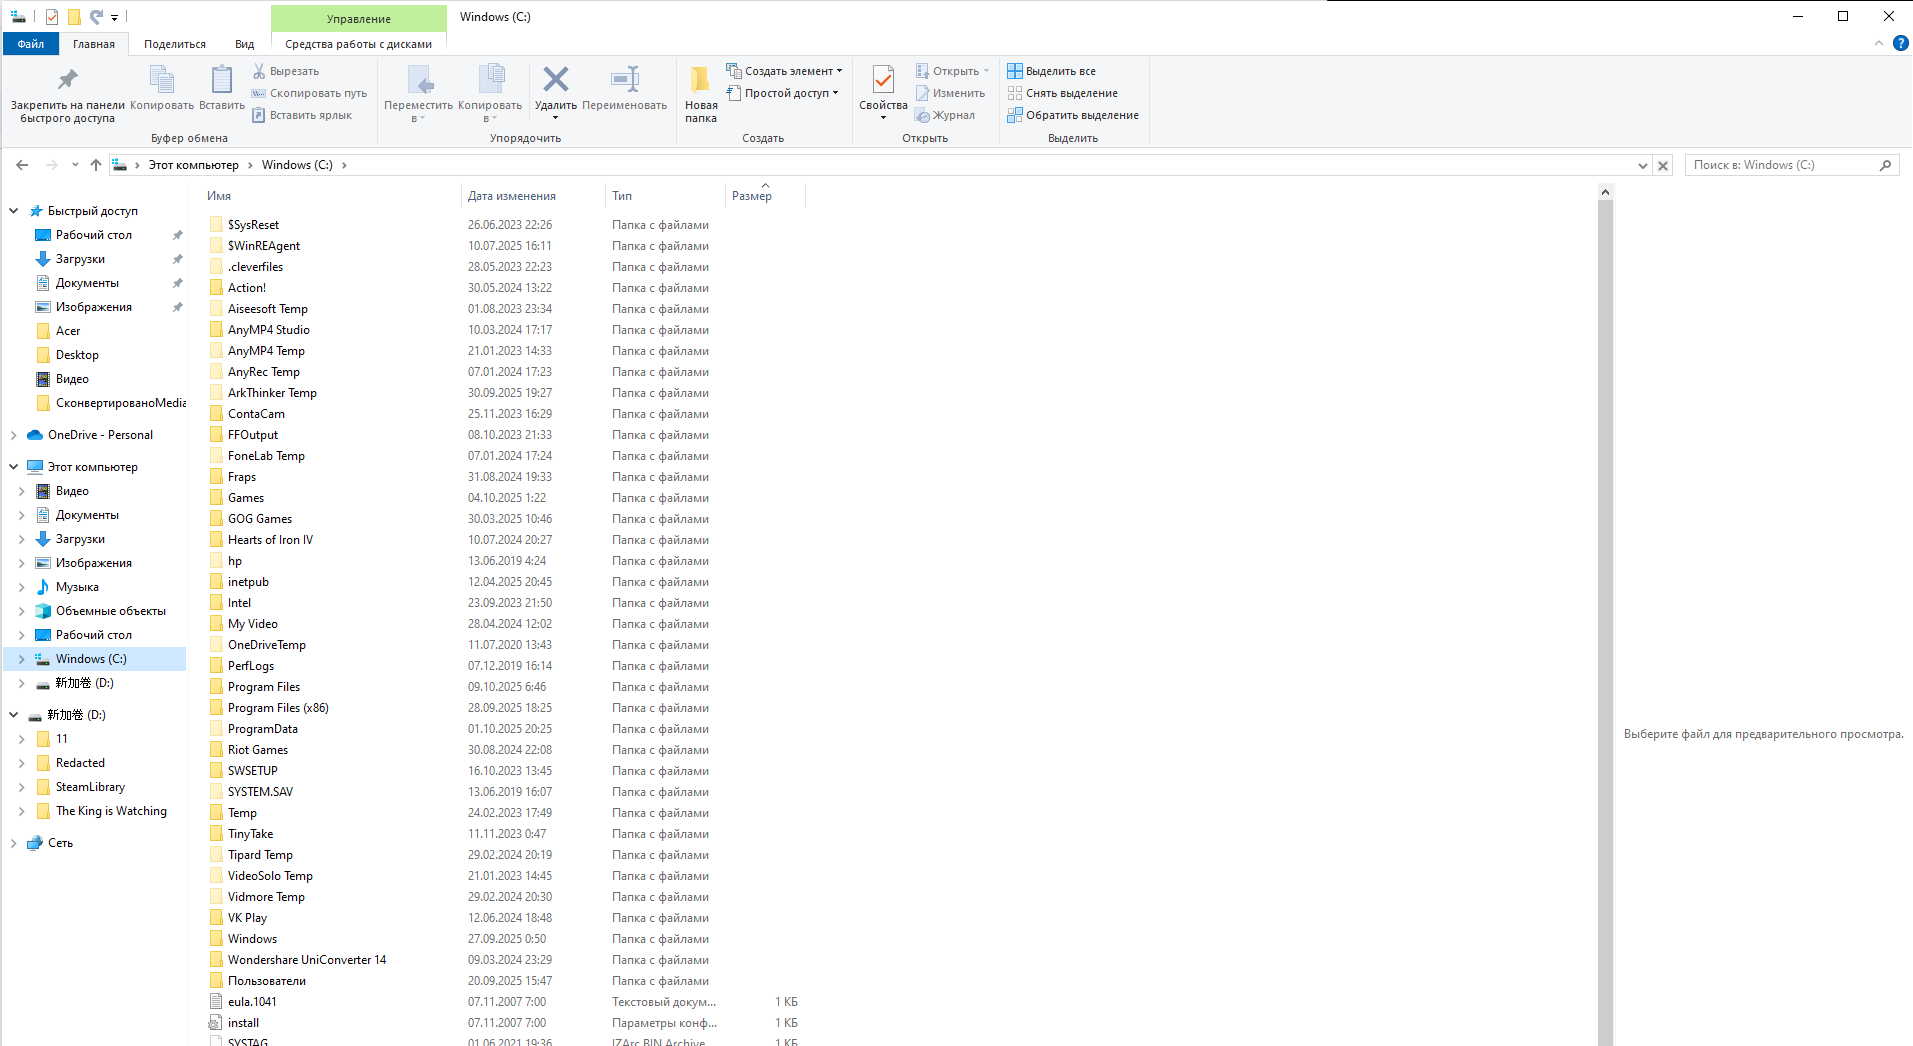Go back with the left arrow
Screen dimensions: 1913x1046
click(22, 165)
